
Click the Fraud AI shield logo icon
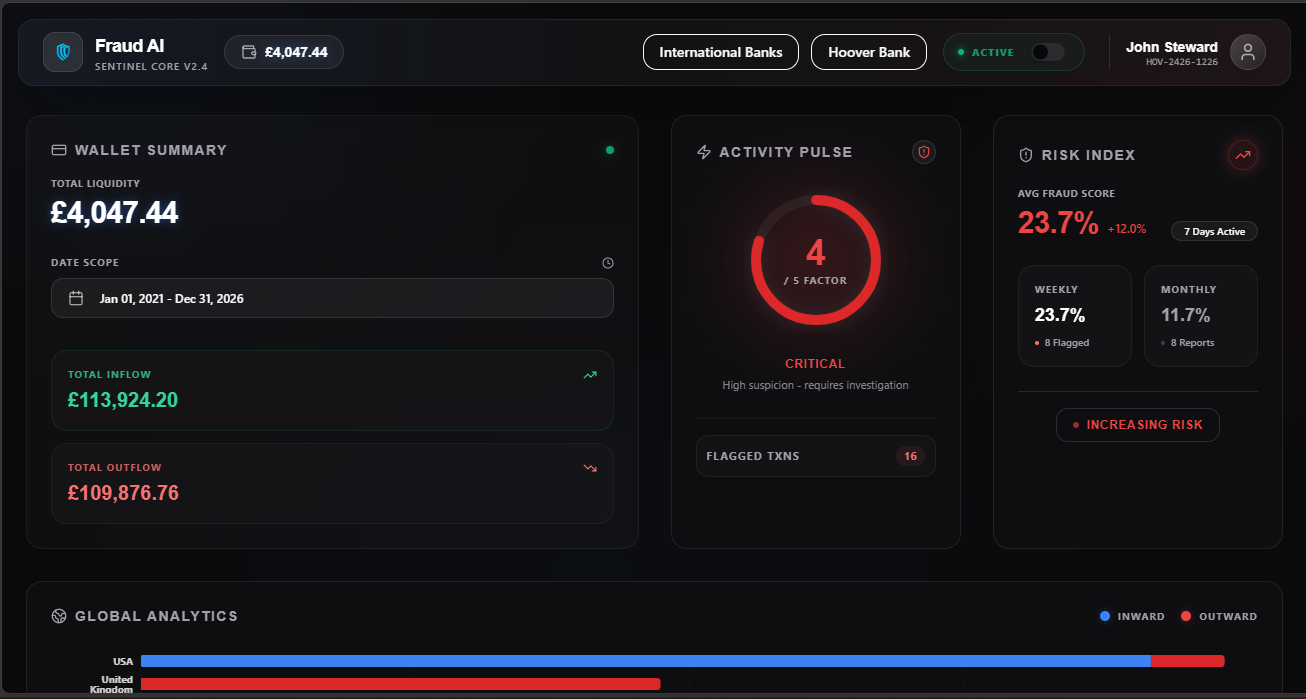[63, 52]
